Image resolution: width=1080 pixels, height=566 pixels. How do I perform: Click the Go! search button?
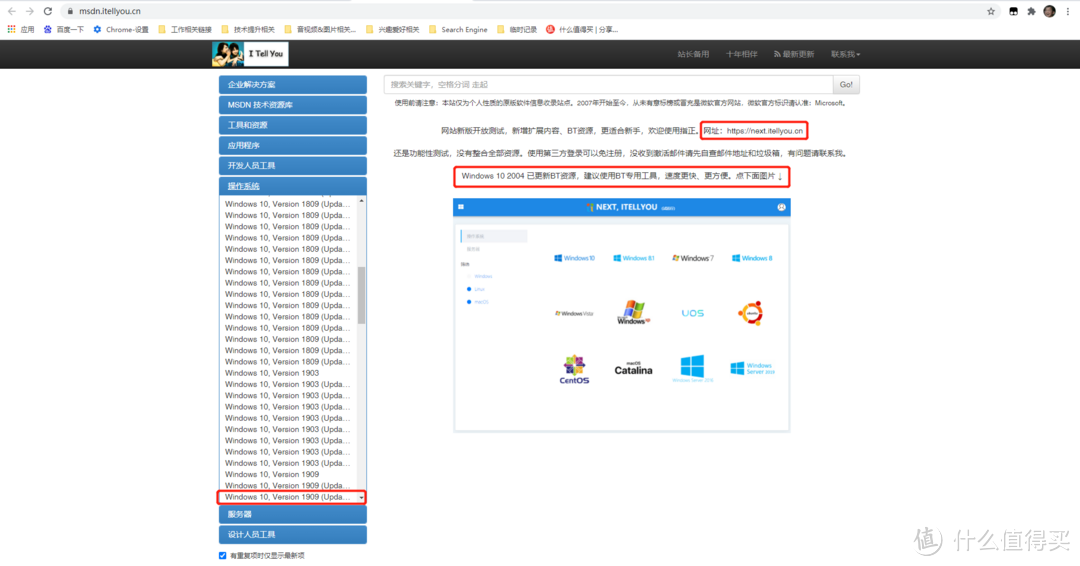[x=846, y=85]
